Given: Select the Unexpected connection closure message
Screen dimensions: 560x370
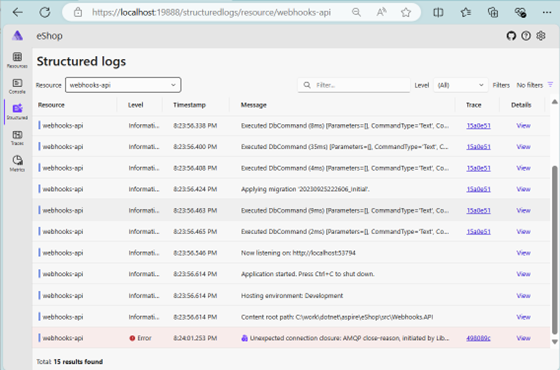Looking at the screenshot, I should click(x=349, y=338).
